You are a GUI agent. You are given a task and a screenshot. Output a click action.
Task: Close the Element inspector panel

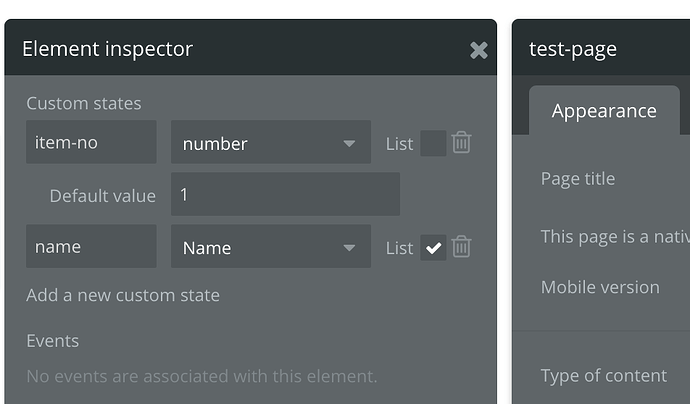click(479, 50)
